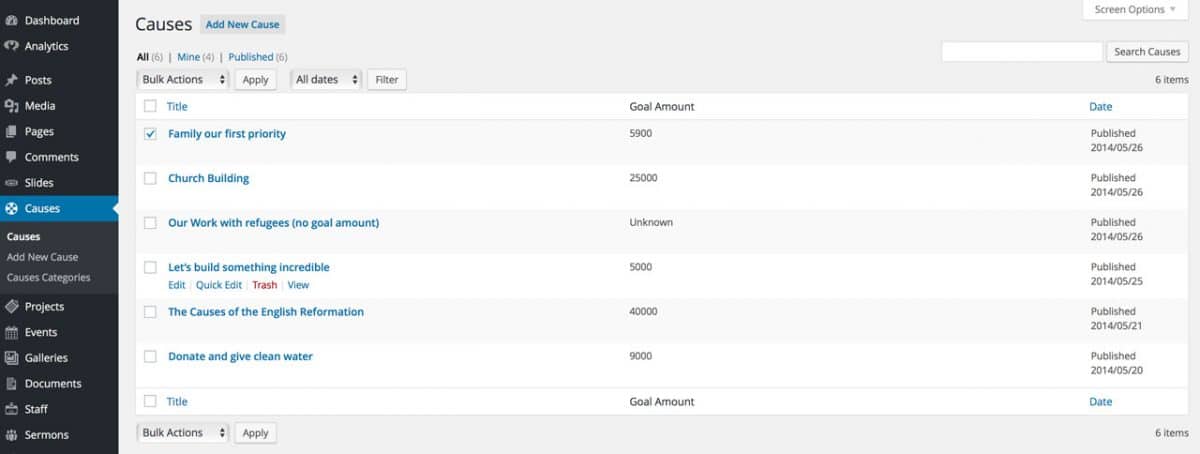Show Published (6) causes filter
Screen dimensions: 1200x454
pos(257,57)
